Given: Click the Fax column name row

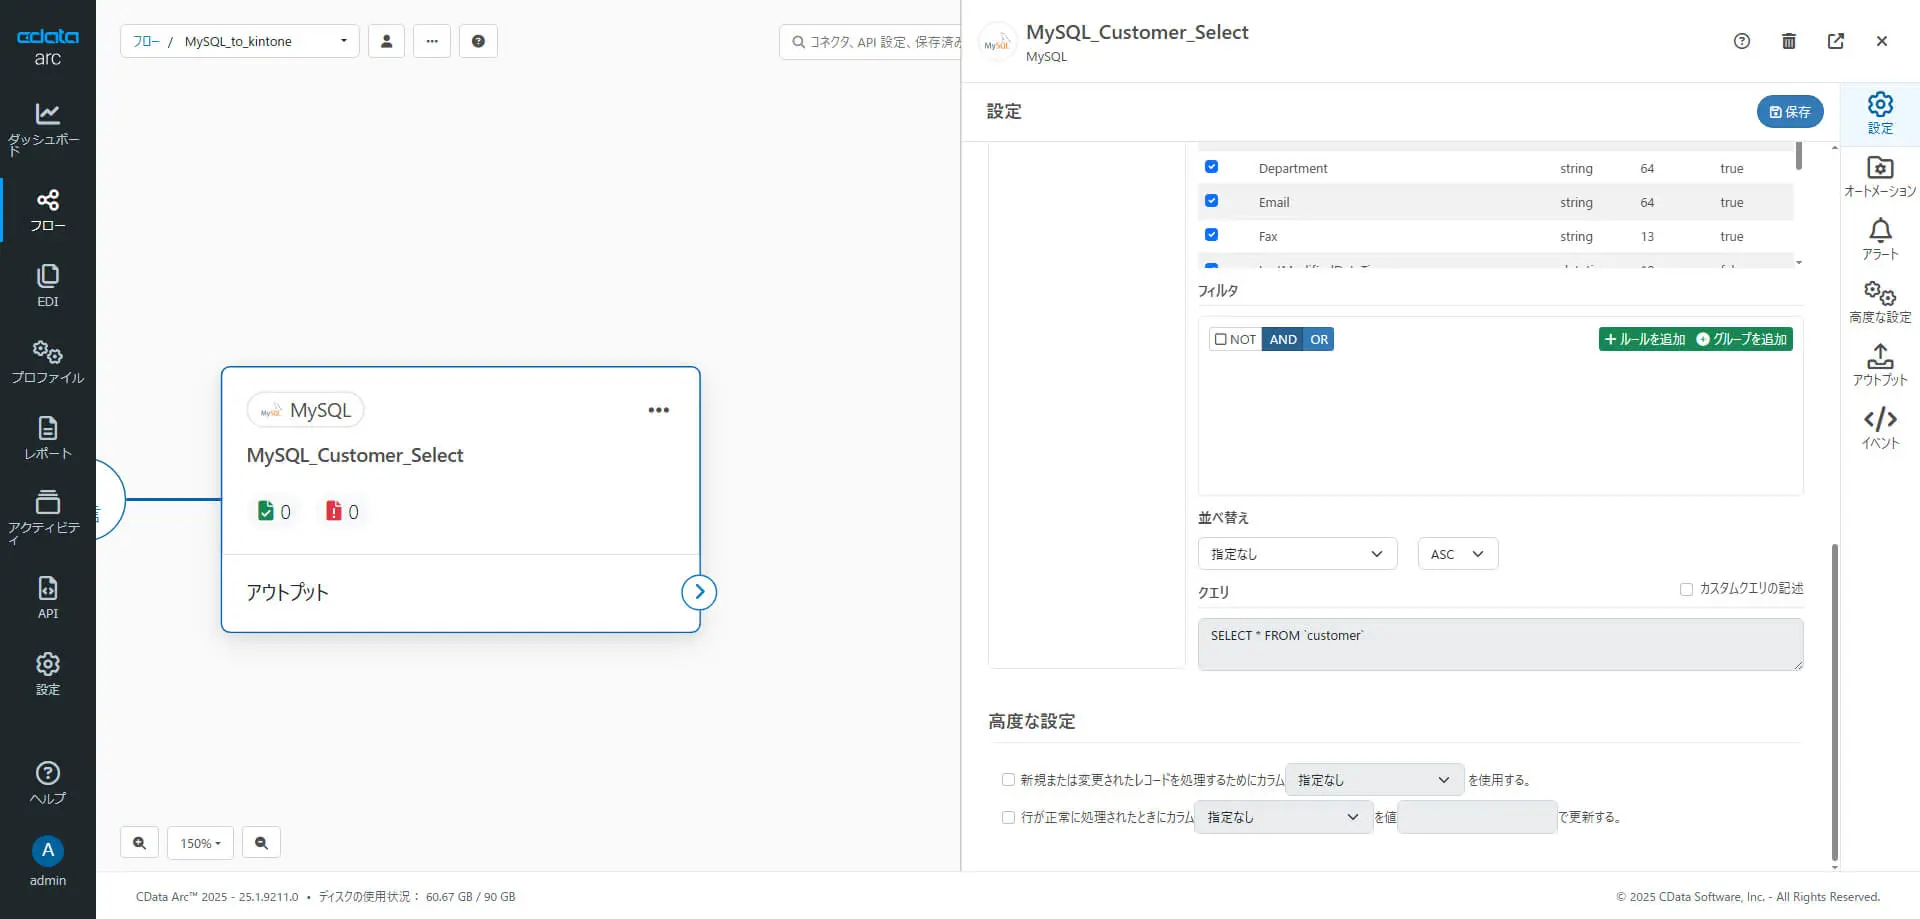Looking at the screenshot, I should click(1497, 236).
